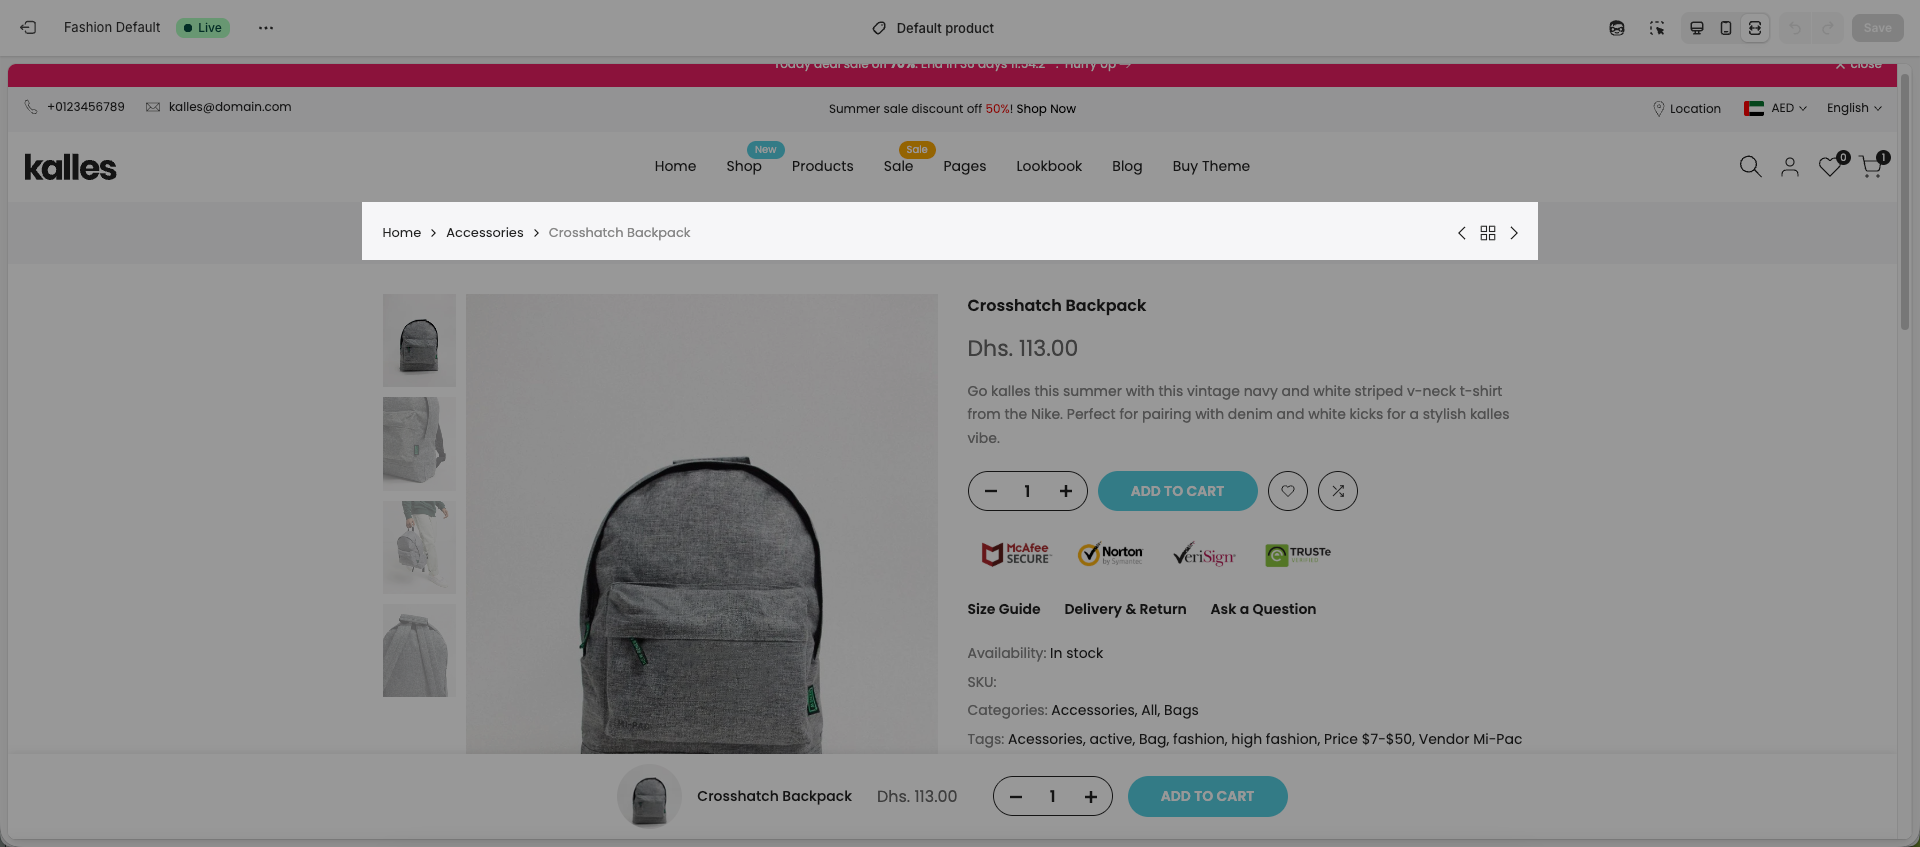Open the store search magnifier icon
Viewport: 1920px width, 847px height.
[x=1750, y=167]
